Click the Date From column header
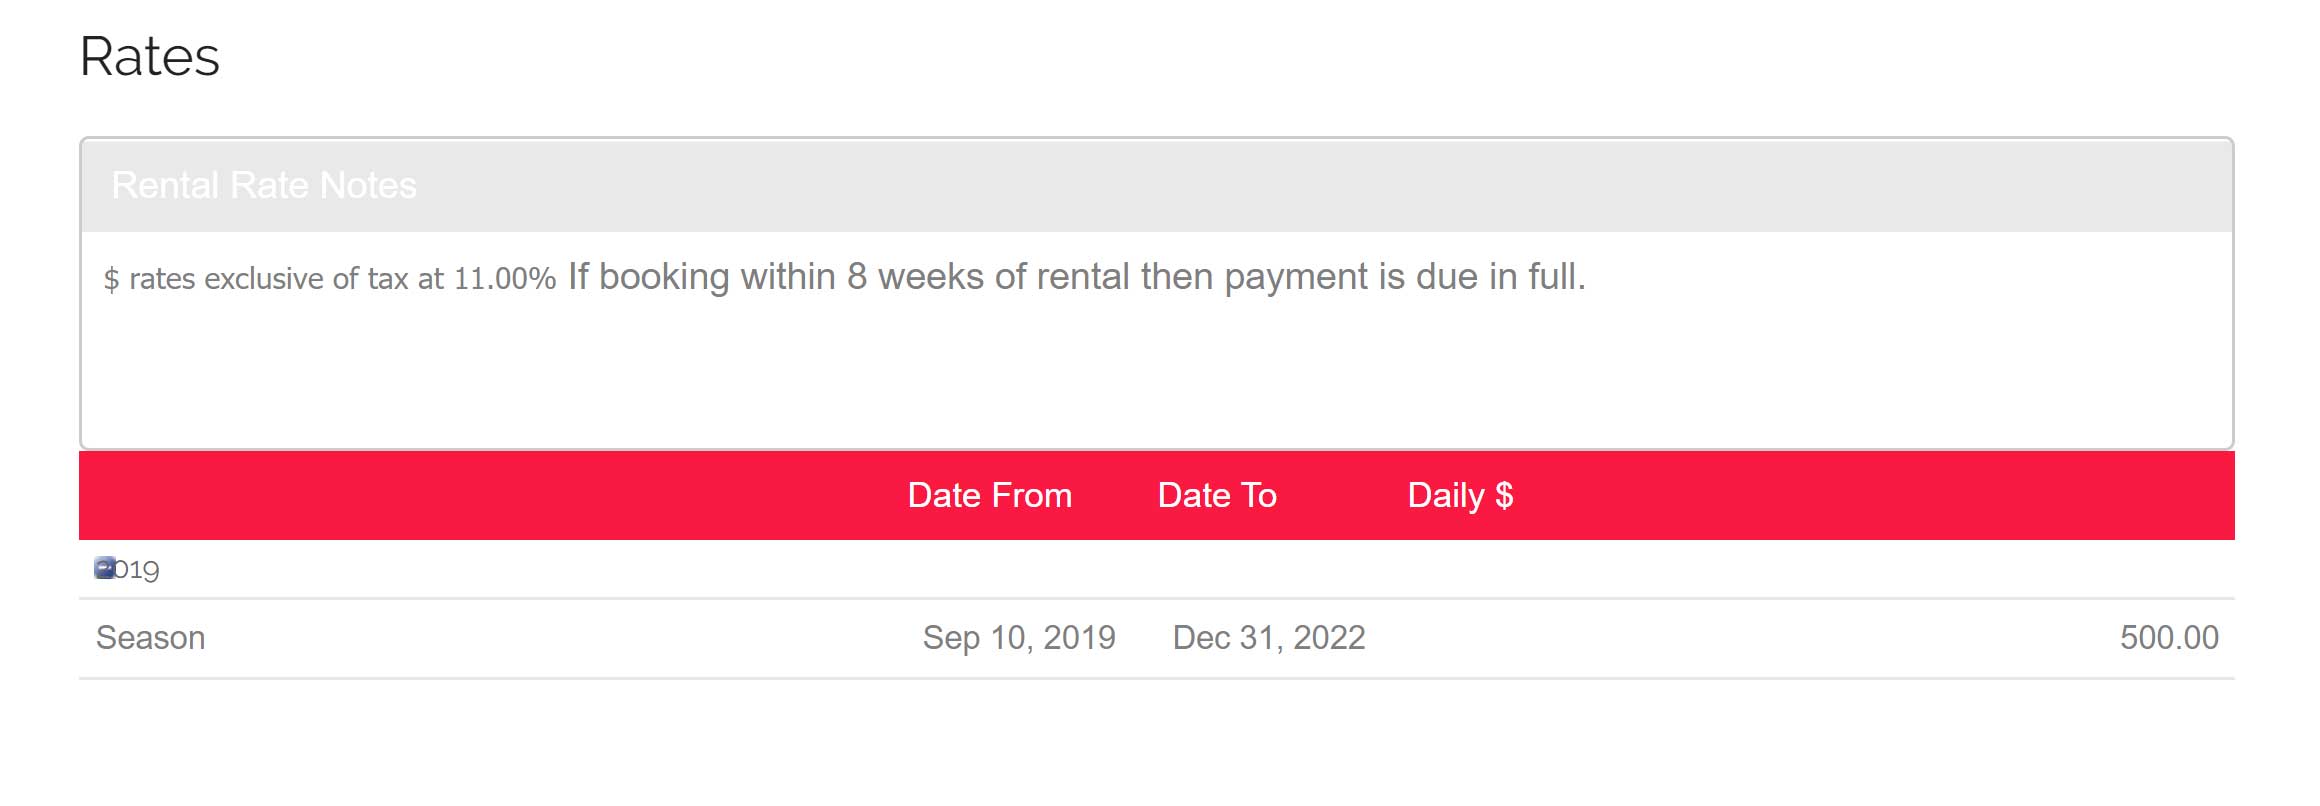Screen dimensions: 2320x806 coord(989,496)
